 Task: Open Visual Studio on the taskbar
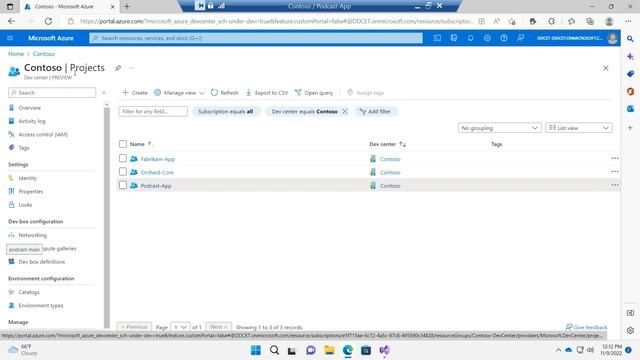(384, 350)
